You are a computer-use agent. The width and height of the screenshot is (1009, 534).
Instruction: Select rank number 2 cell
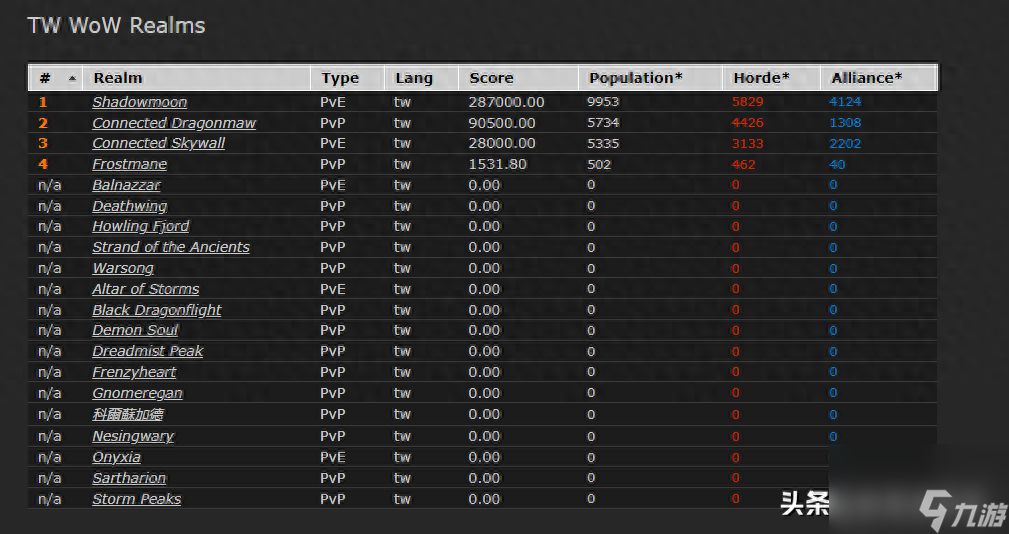[x=43, y=123]
